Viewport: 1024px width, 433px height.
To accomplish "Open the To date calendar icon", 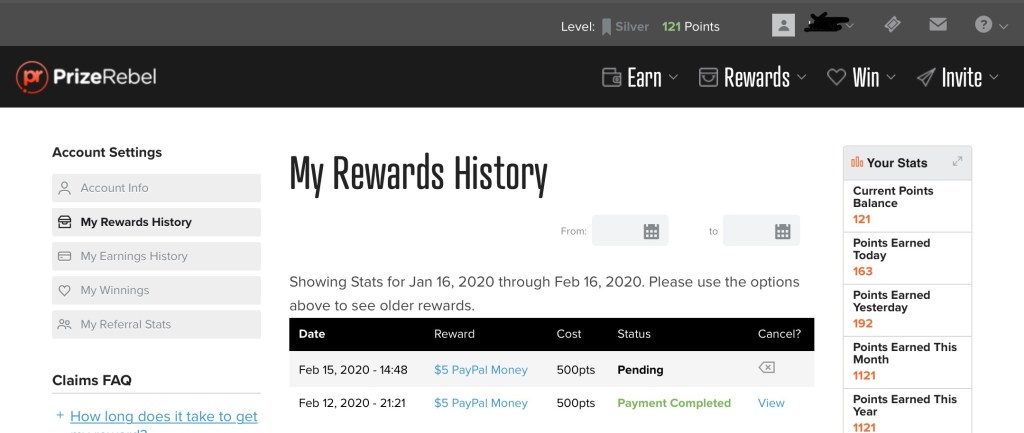I will tap(782, 231).
